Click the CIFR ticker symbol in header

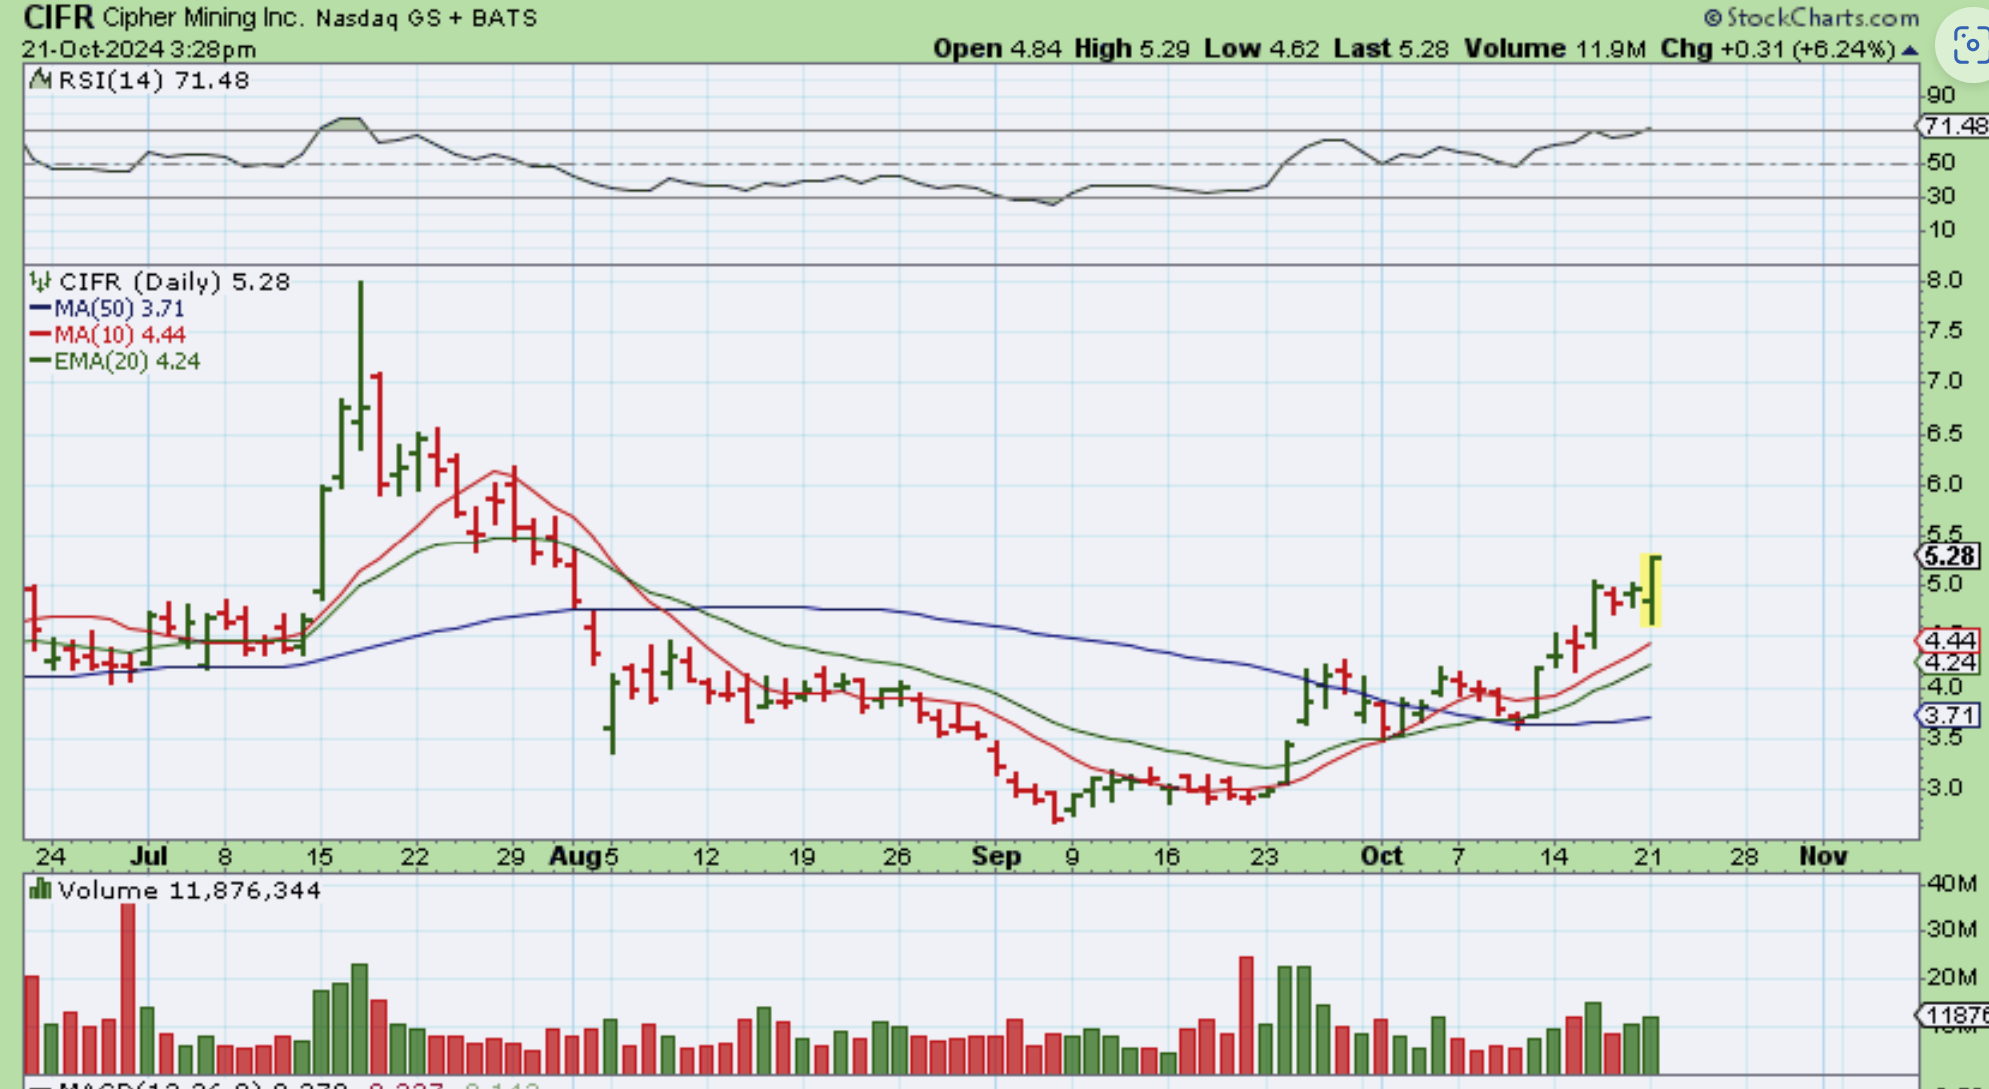(58, 17)
